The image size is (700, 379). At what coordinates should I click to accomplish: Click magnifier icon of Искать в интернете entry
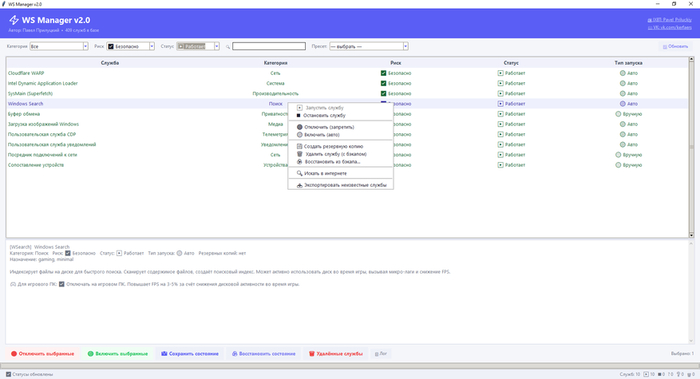pos(300,173)
